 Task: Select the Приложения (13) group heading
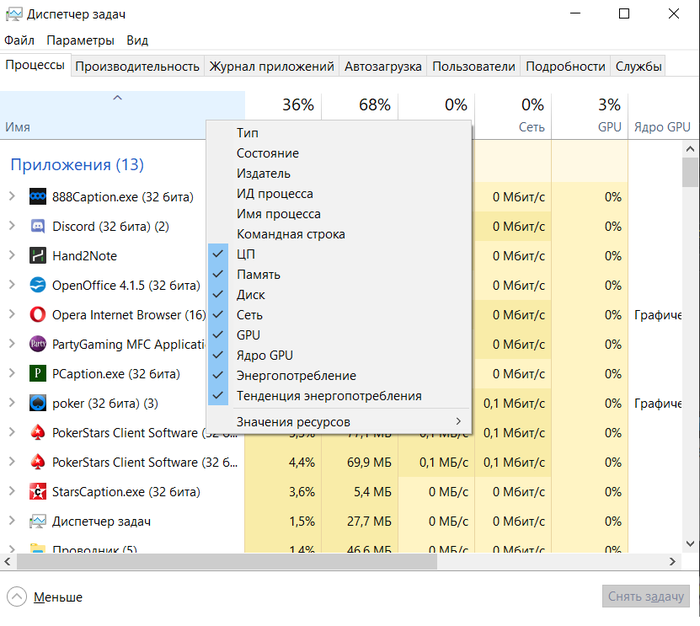click(x=77, y=164)
